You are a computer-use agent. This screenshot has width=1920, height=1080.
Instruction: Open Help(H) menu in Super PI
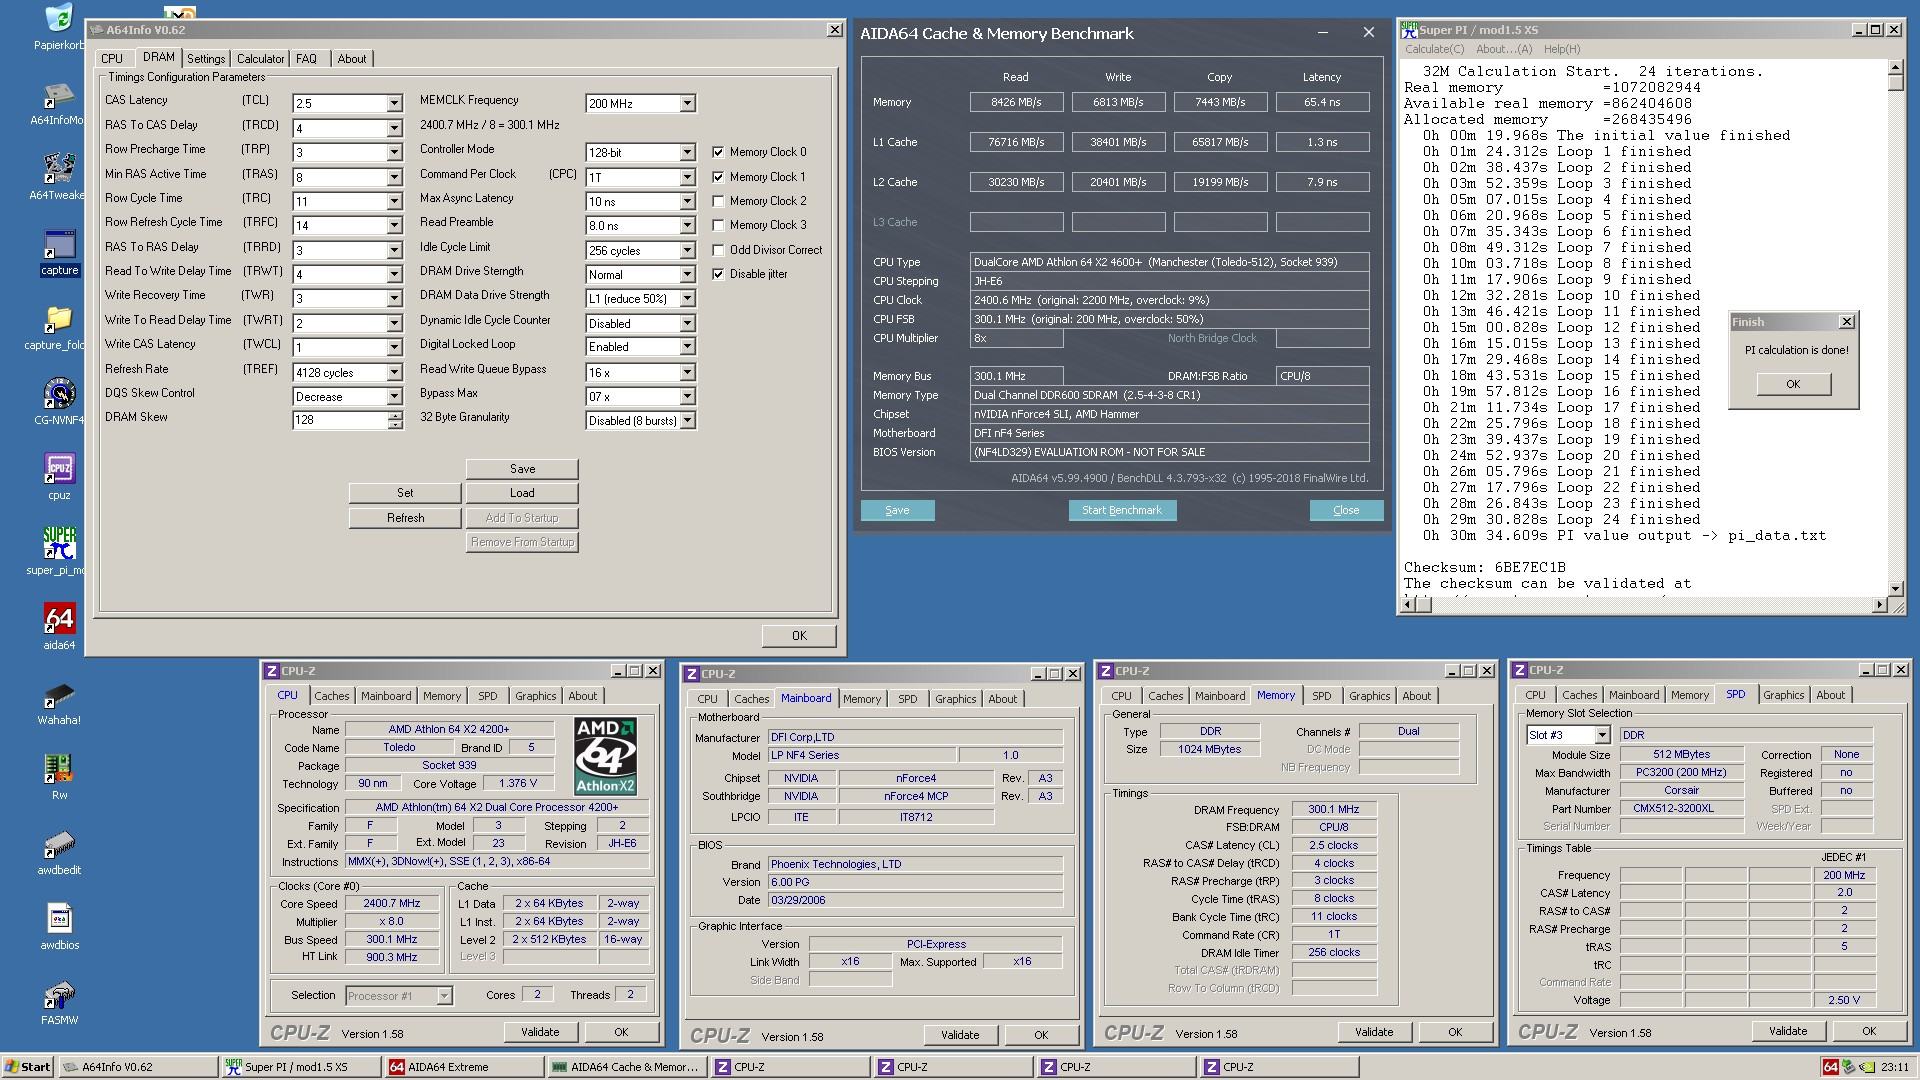pos(1562,49)
